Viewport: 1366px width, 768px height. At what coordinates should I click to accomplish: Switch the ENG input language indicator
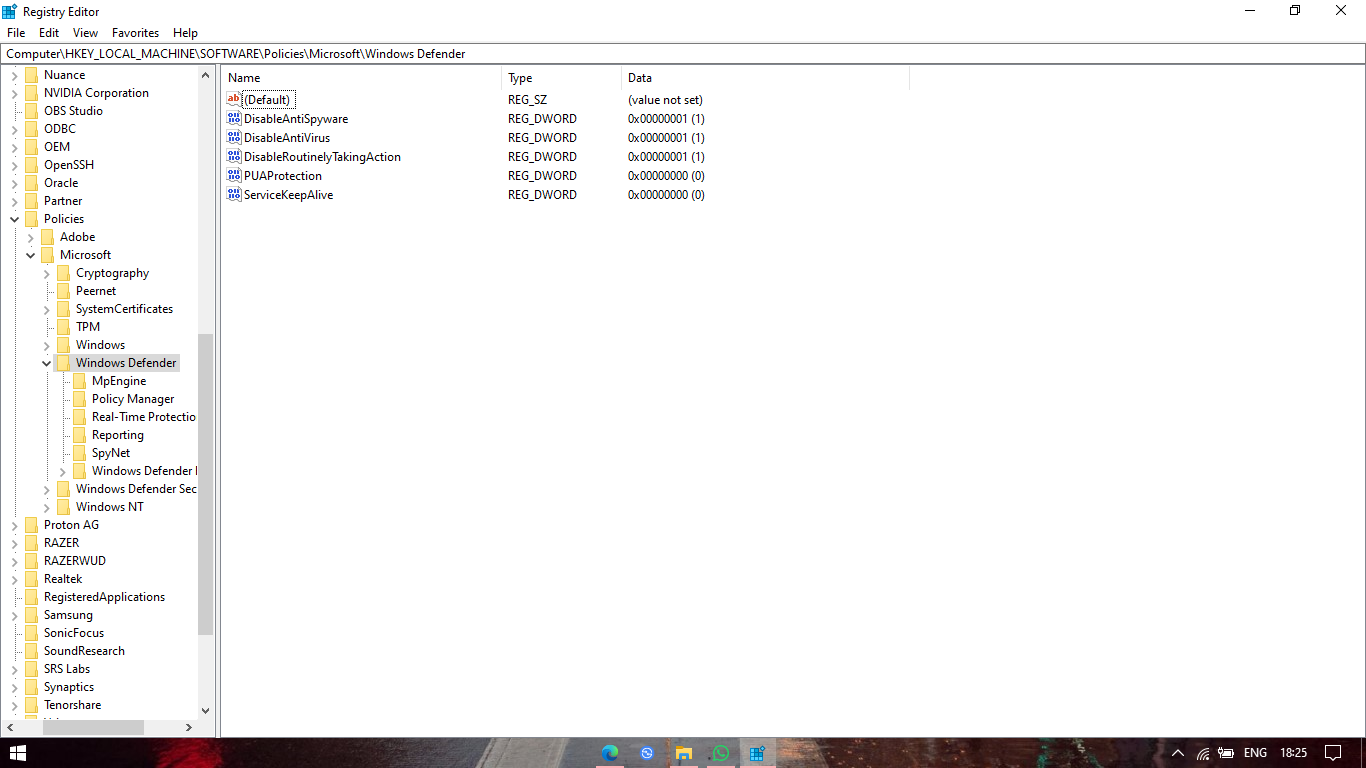coord(1255,753)
